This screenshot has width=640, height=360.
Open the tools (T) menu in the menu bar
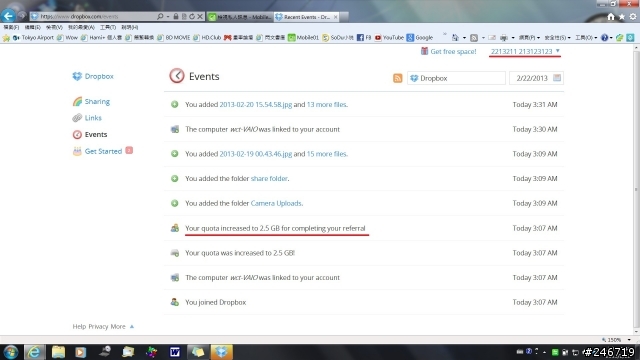[108, 27]
